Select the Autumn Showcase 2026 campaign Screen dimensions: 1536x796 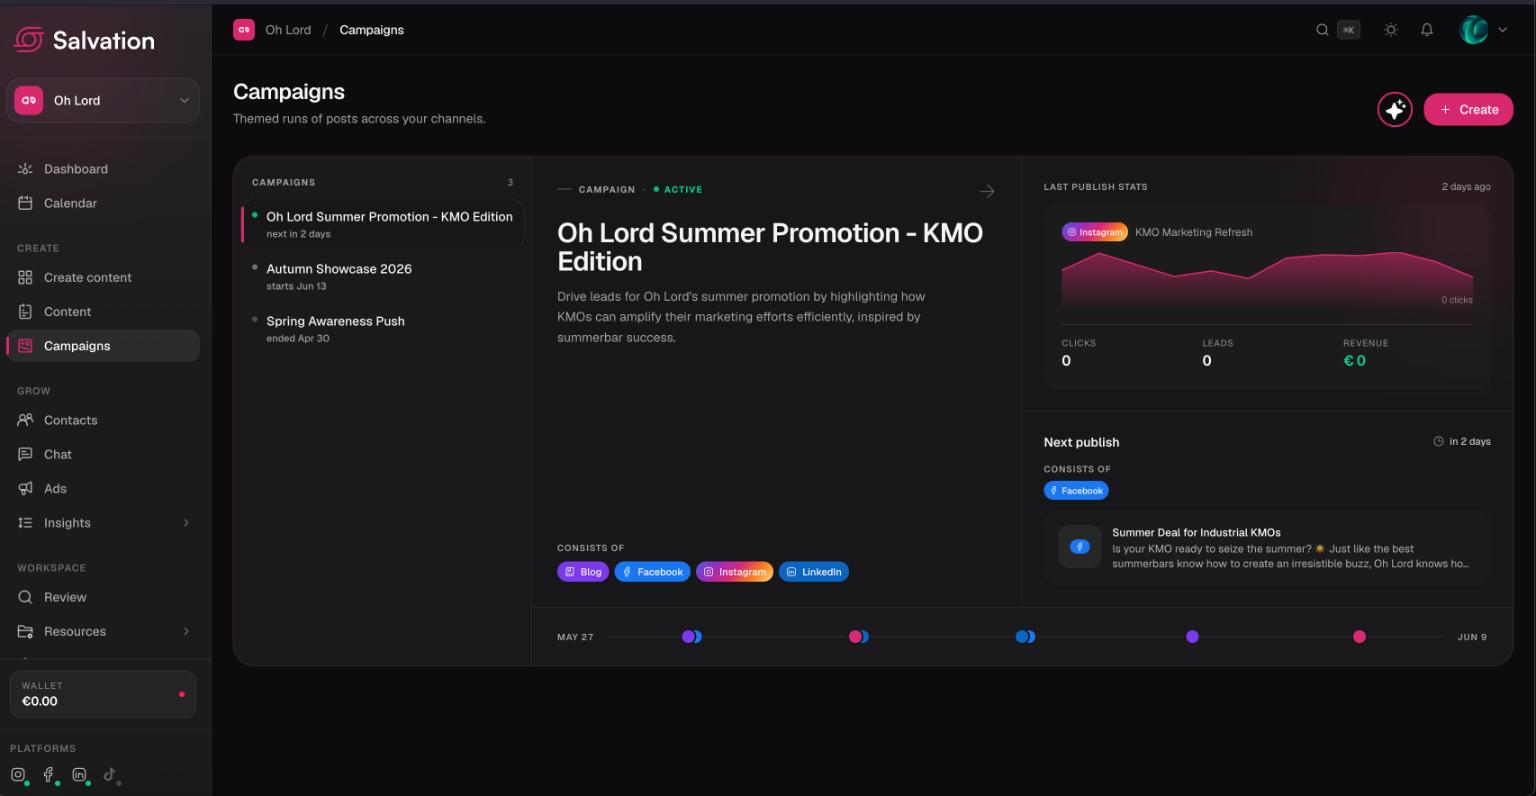point(383,276)
